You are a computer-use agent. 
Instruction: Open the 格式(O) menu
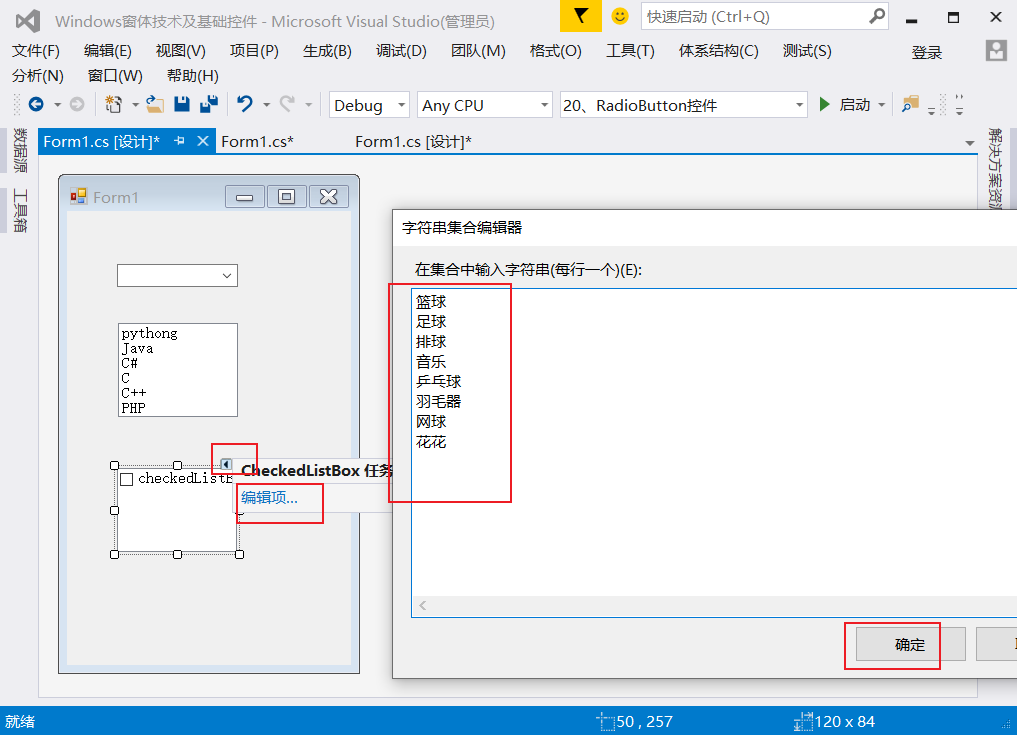(555, 51)
